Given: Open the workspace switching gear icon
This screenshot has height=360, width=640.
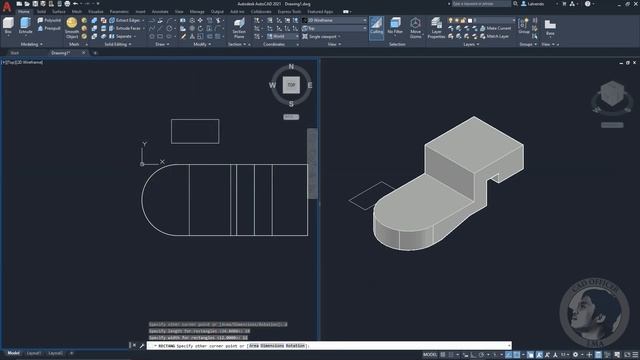Looking at the screenshot, I should tap(575, 355).
